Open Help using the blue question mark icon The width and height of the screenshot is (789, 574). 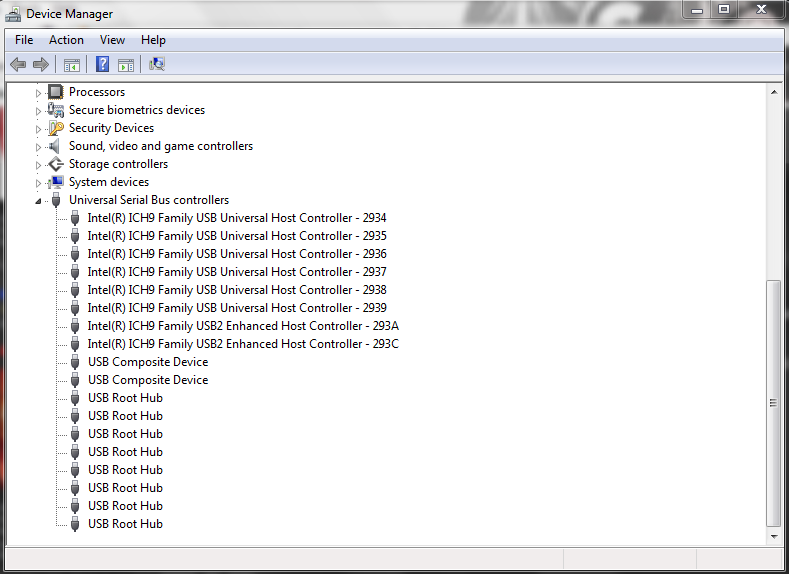102,65
